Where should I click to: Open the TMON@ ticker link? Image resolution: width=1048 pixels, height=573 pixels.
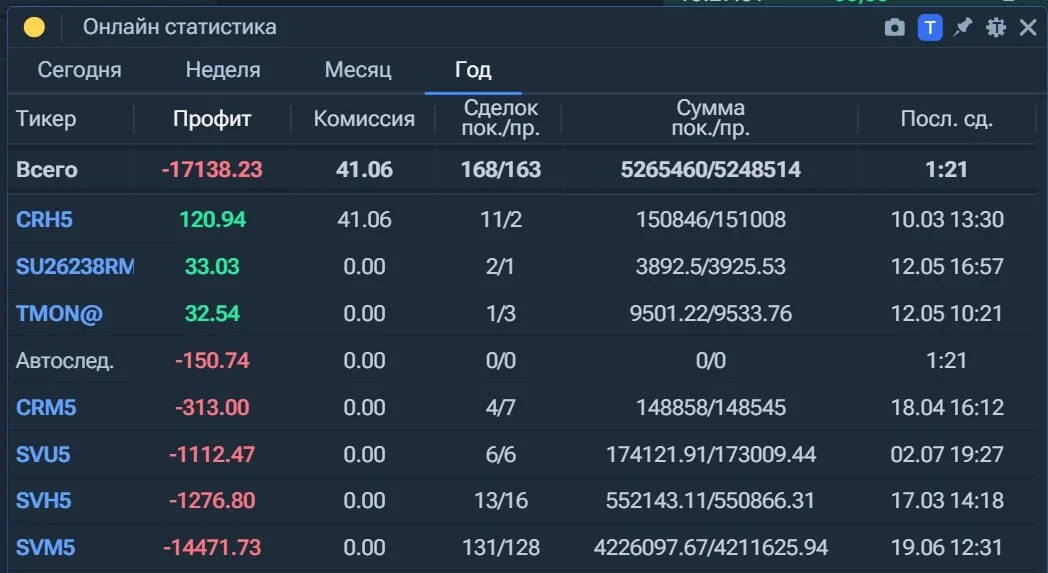click(x=59, y=314)
